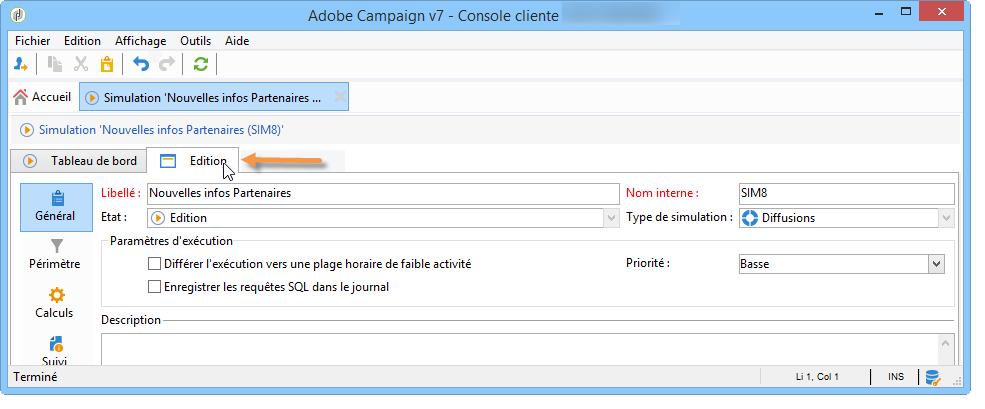Click the copy toolbar icon
Viewport: 985px width, 409px height.
[x=56, y=64]
